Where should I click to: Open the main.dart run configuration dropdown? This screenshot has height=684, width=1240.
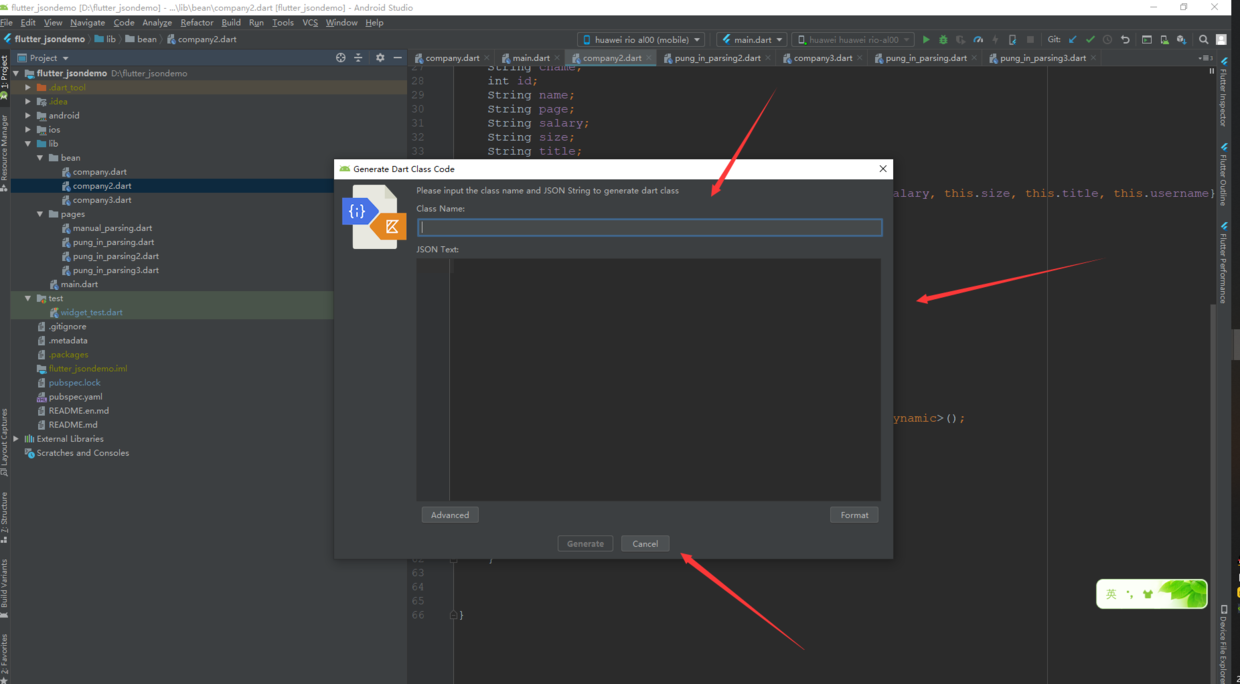pyautogui.click(x=751, y=40)
